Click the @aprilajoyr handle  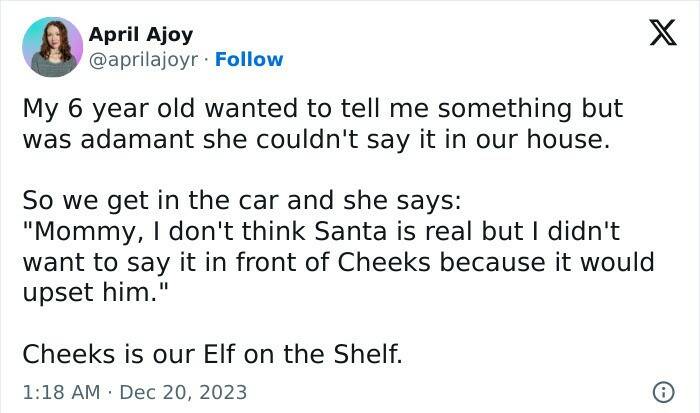[145, 60]
